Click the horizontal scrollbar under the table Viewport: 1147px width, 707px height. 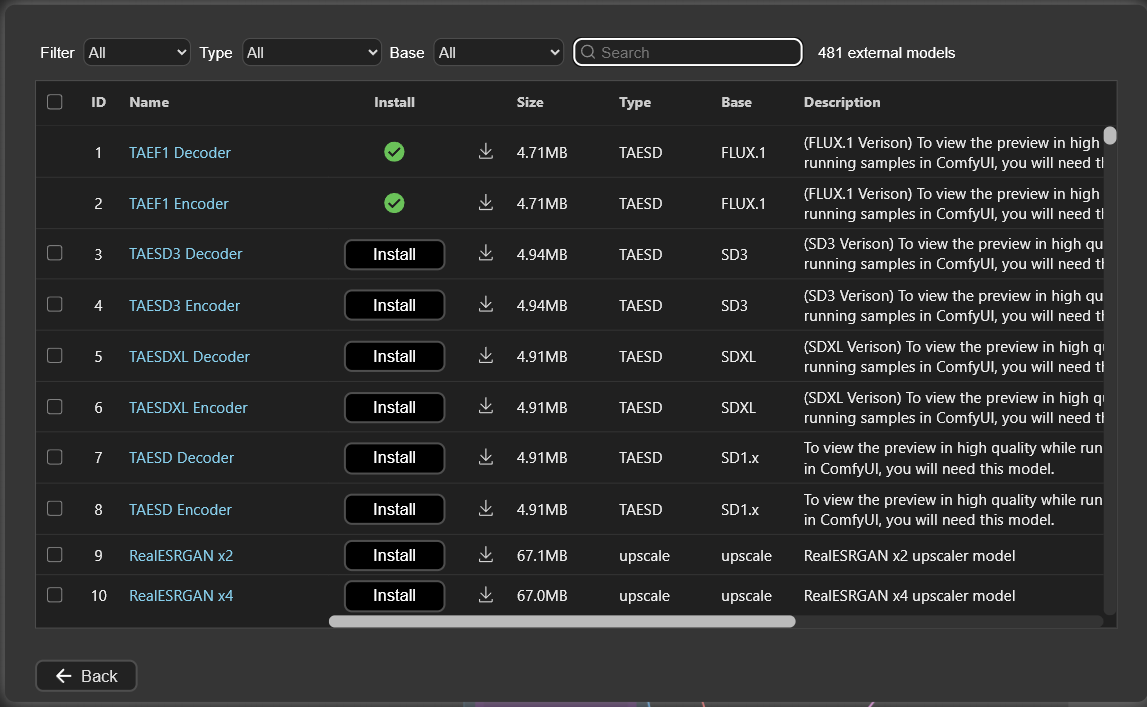coord(562,621)
